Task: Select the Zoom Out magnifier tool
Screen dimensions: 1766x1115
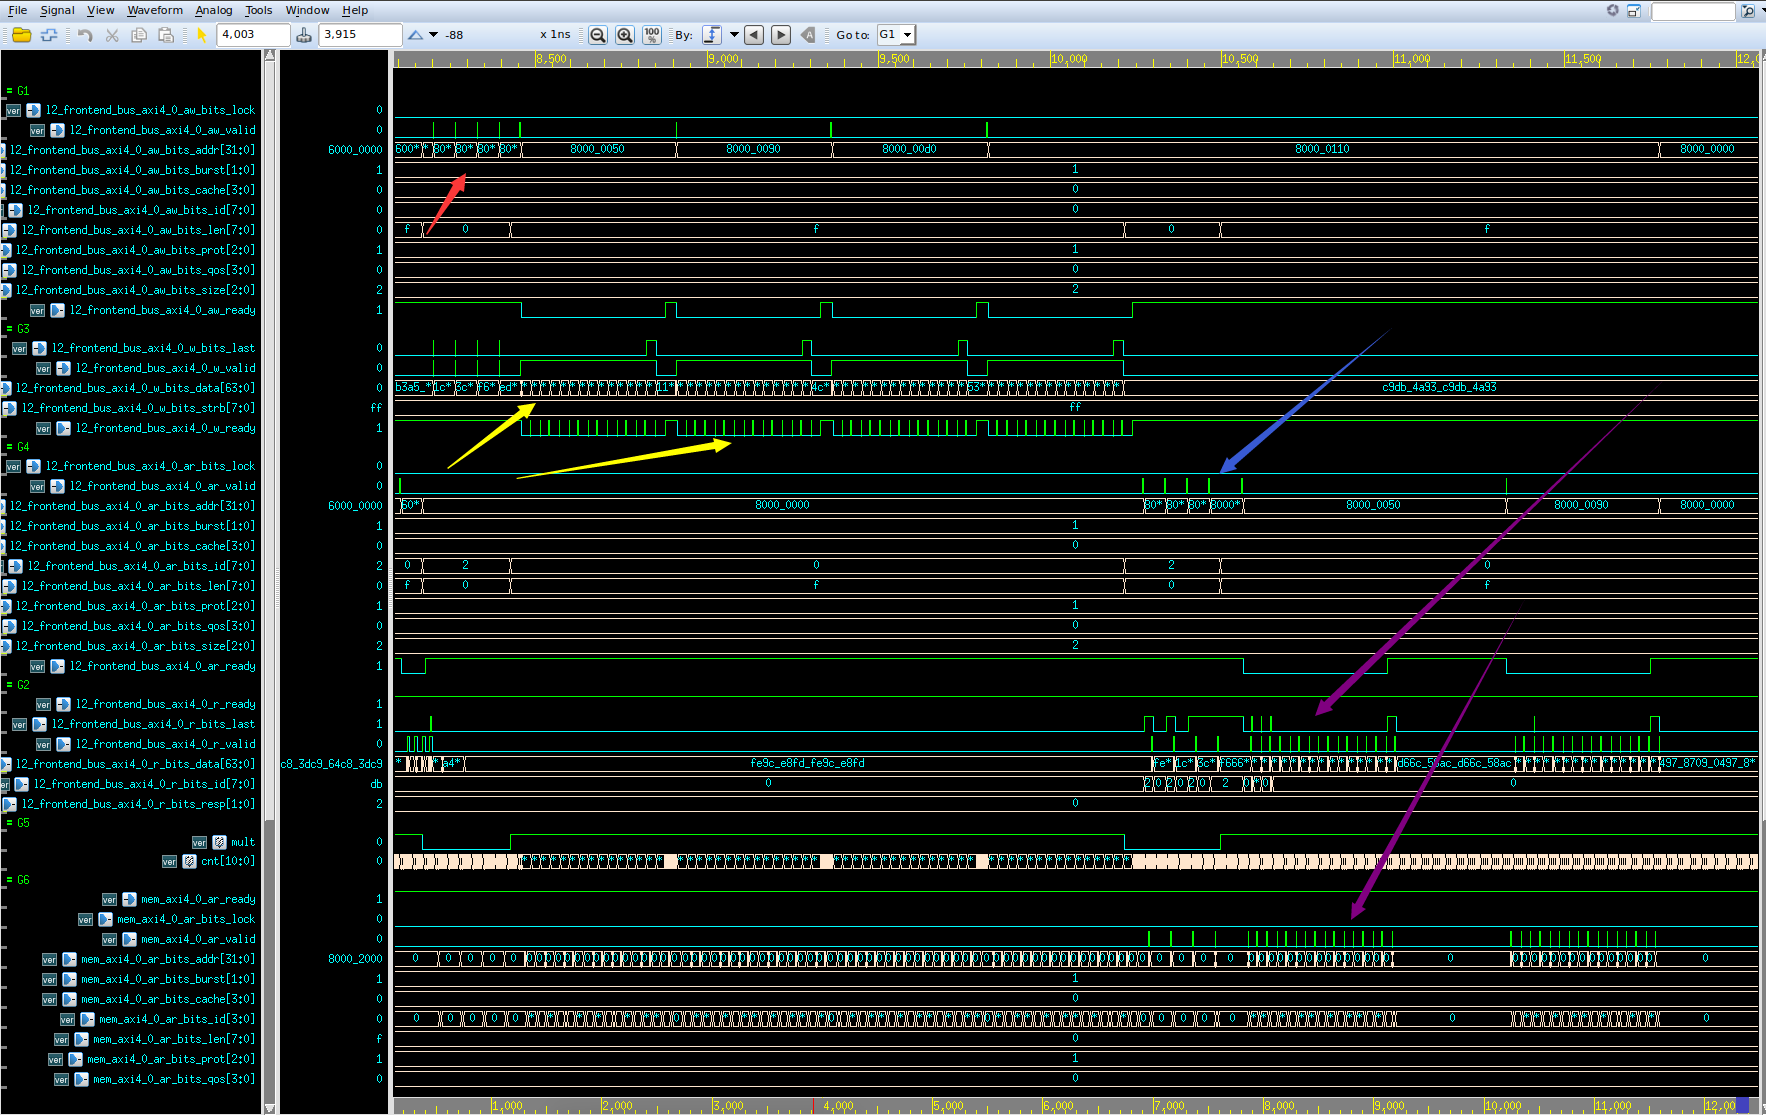Action: [598, 35]
